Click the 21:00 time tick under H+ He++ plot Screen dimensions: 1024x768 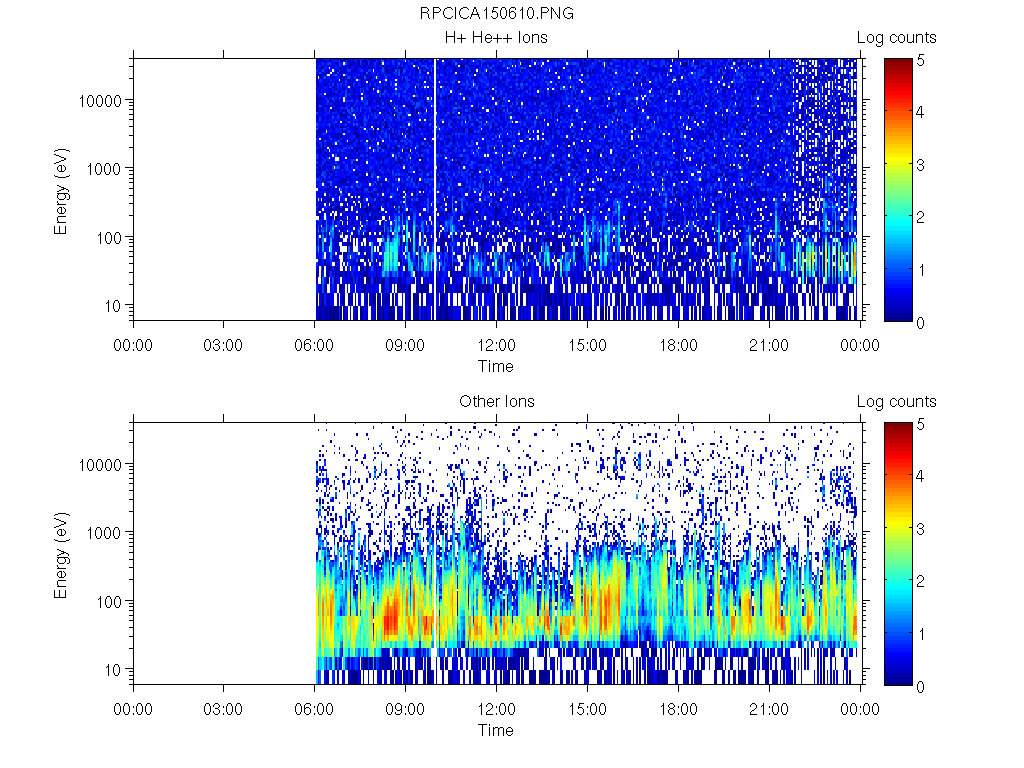click(769, 345)
